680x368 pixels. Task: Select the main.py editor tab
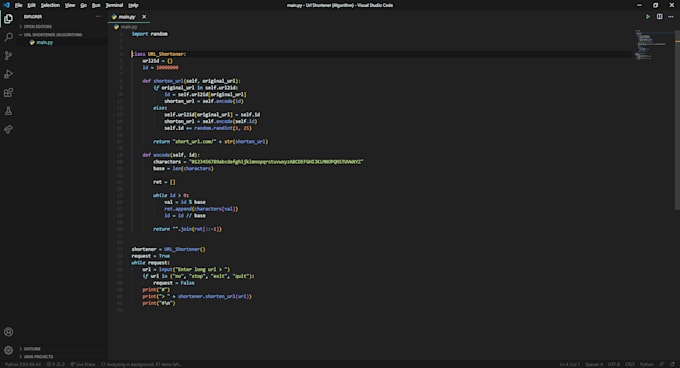click(x=128, y=16)
